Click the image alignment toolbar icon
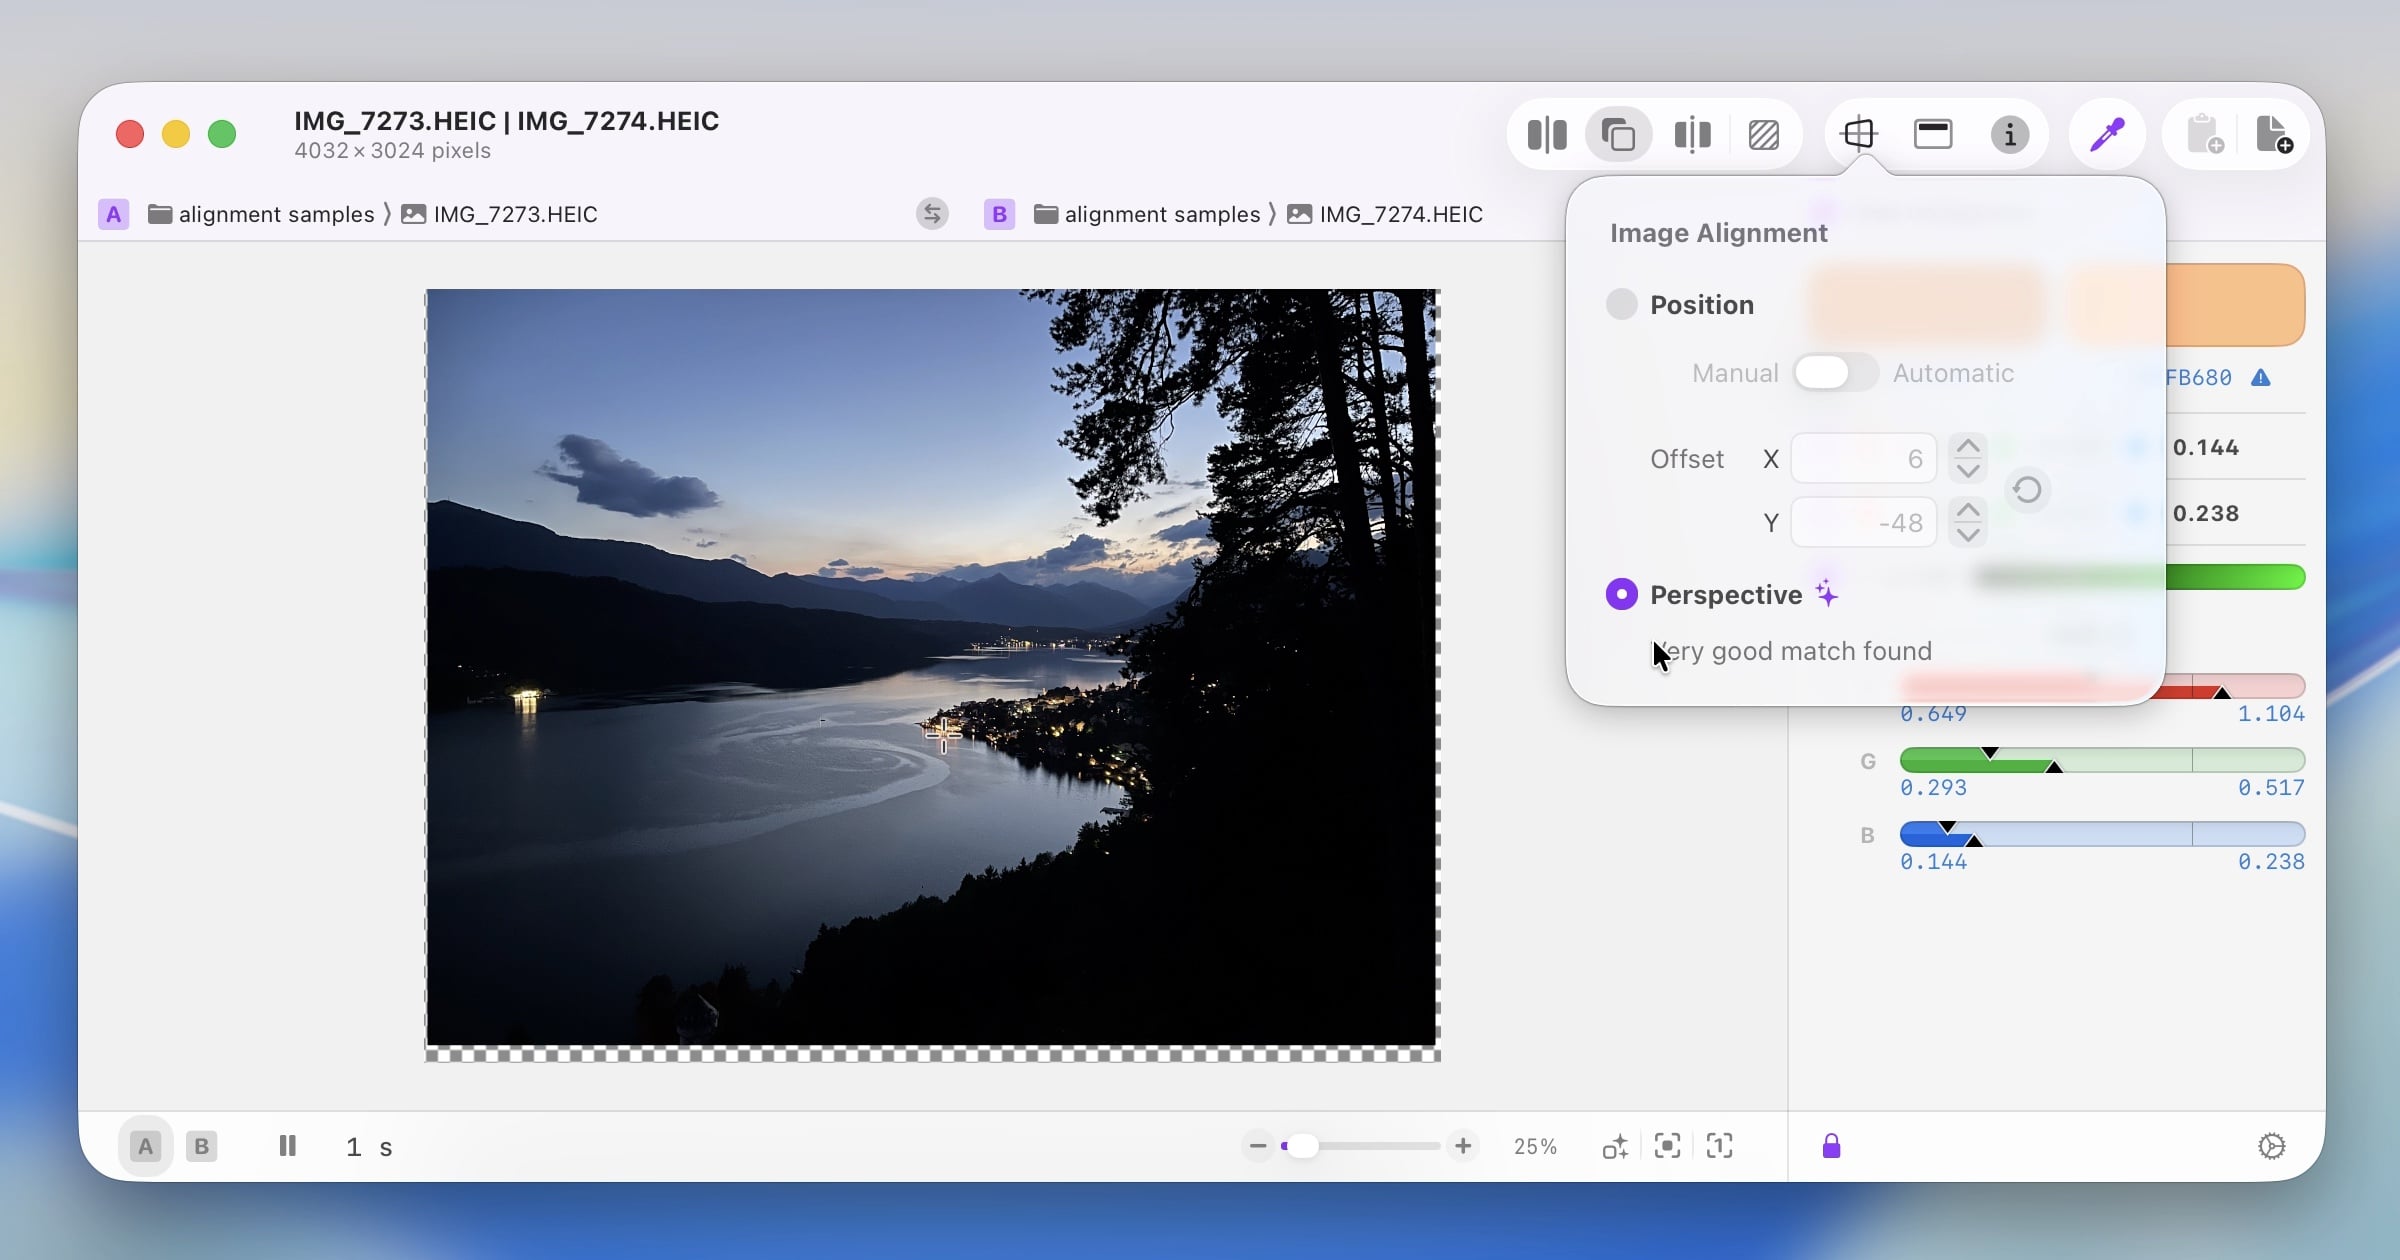Screen dimensions: 2400x1260 (1859, 134)
